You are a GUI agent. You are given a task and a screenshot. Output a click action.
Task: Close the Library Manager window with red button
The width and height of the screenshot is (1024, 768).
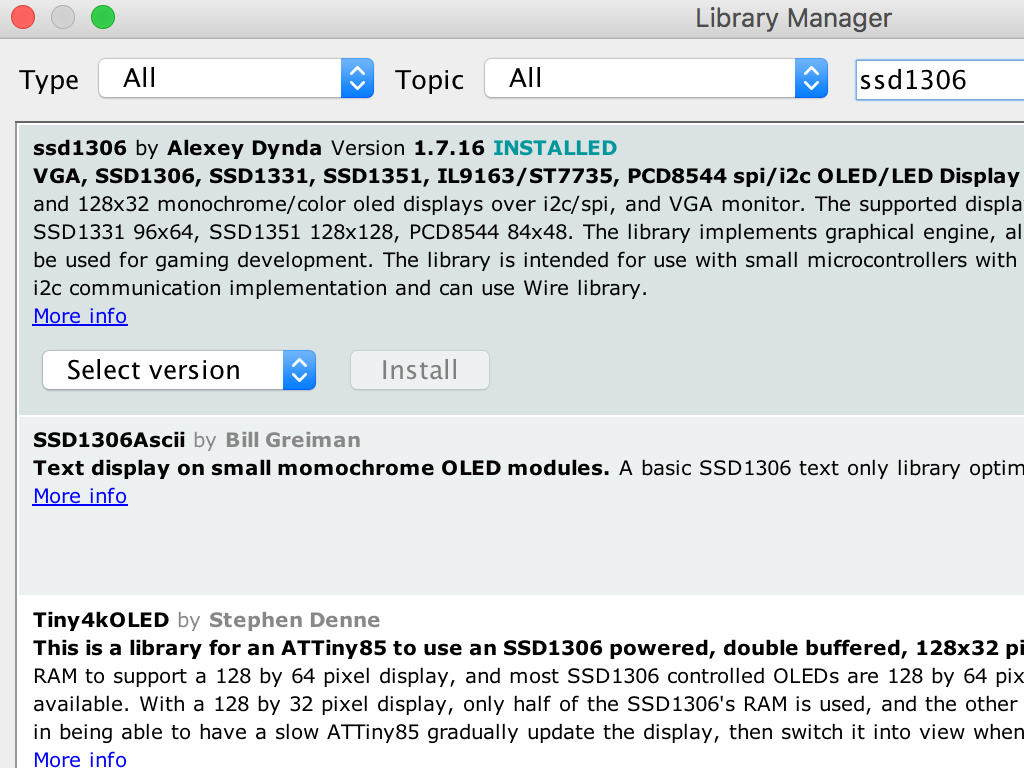tap(23, 17)
